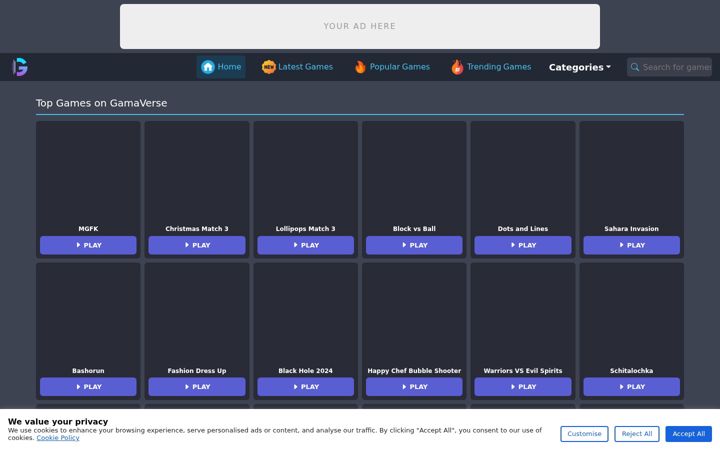Go to Latest Games
The image size is (720, 450).
(x=297, y=67)
